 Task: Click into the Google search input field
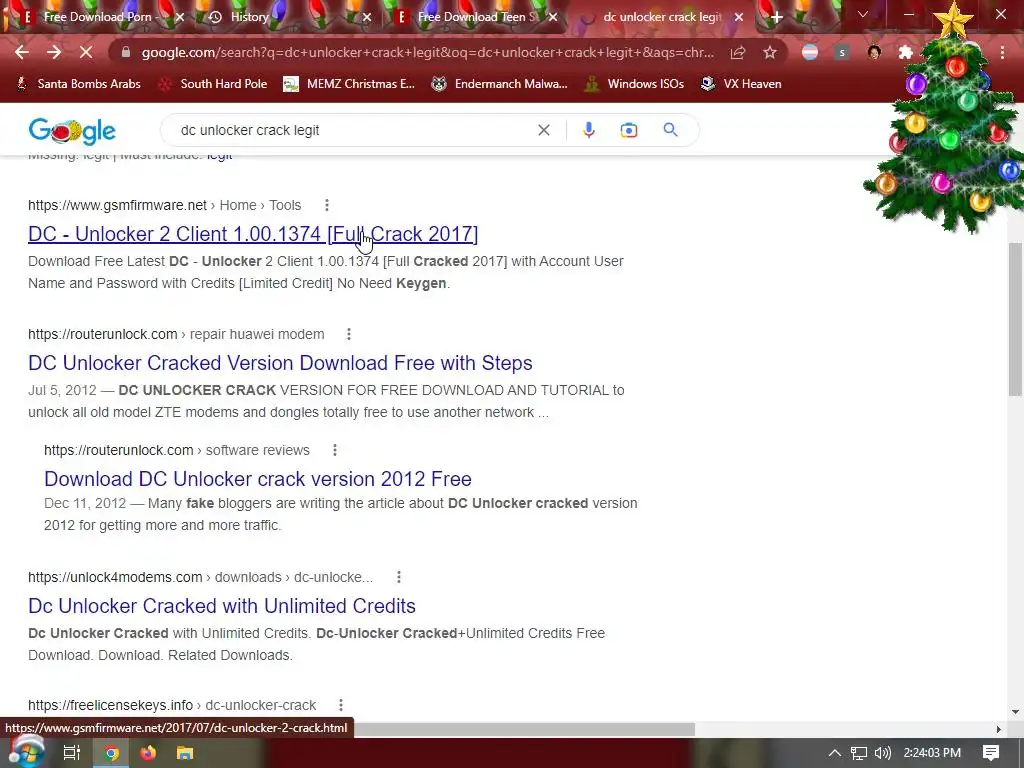click(x=353, y=130)
